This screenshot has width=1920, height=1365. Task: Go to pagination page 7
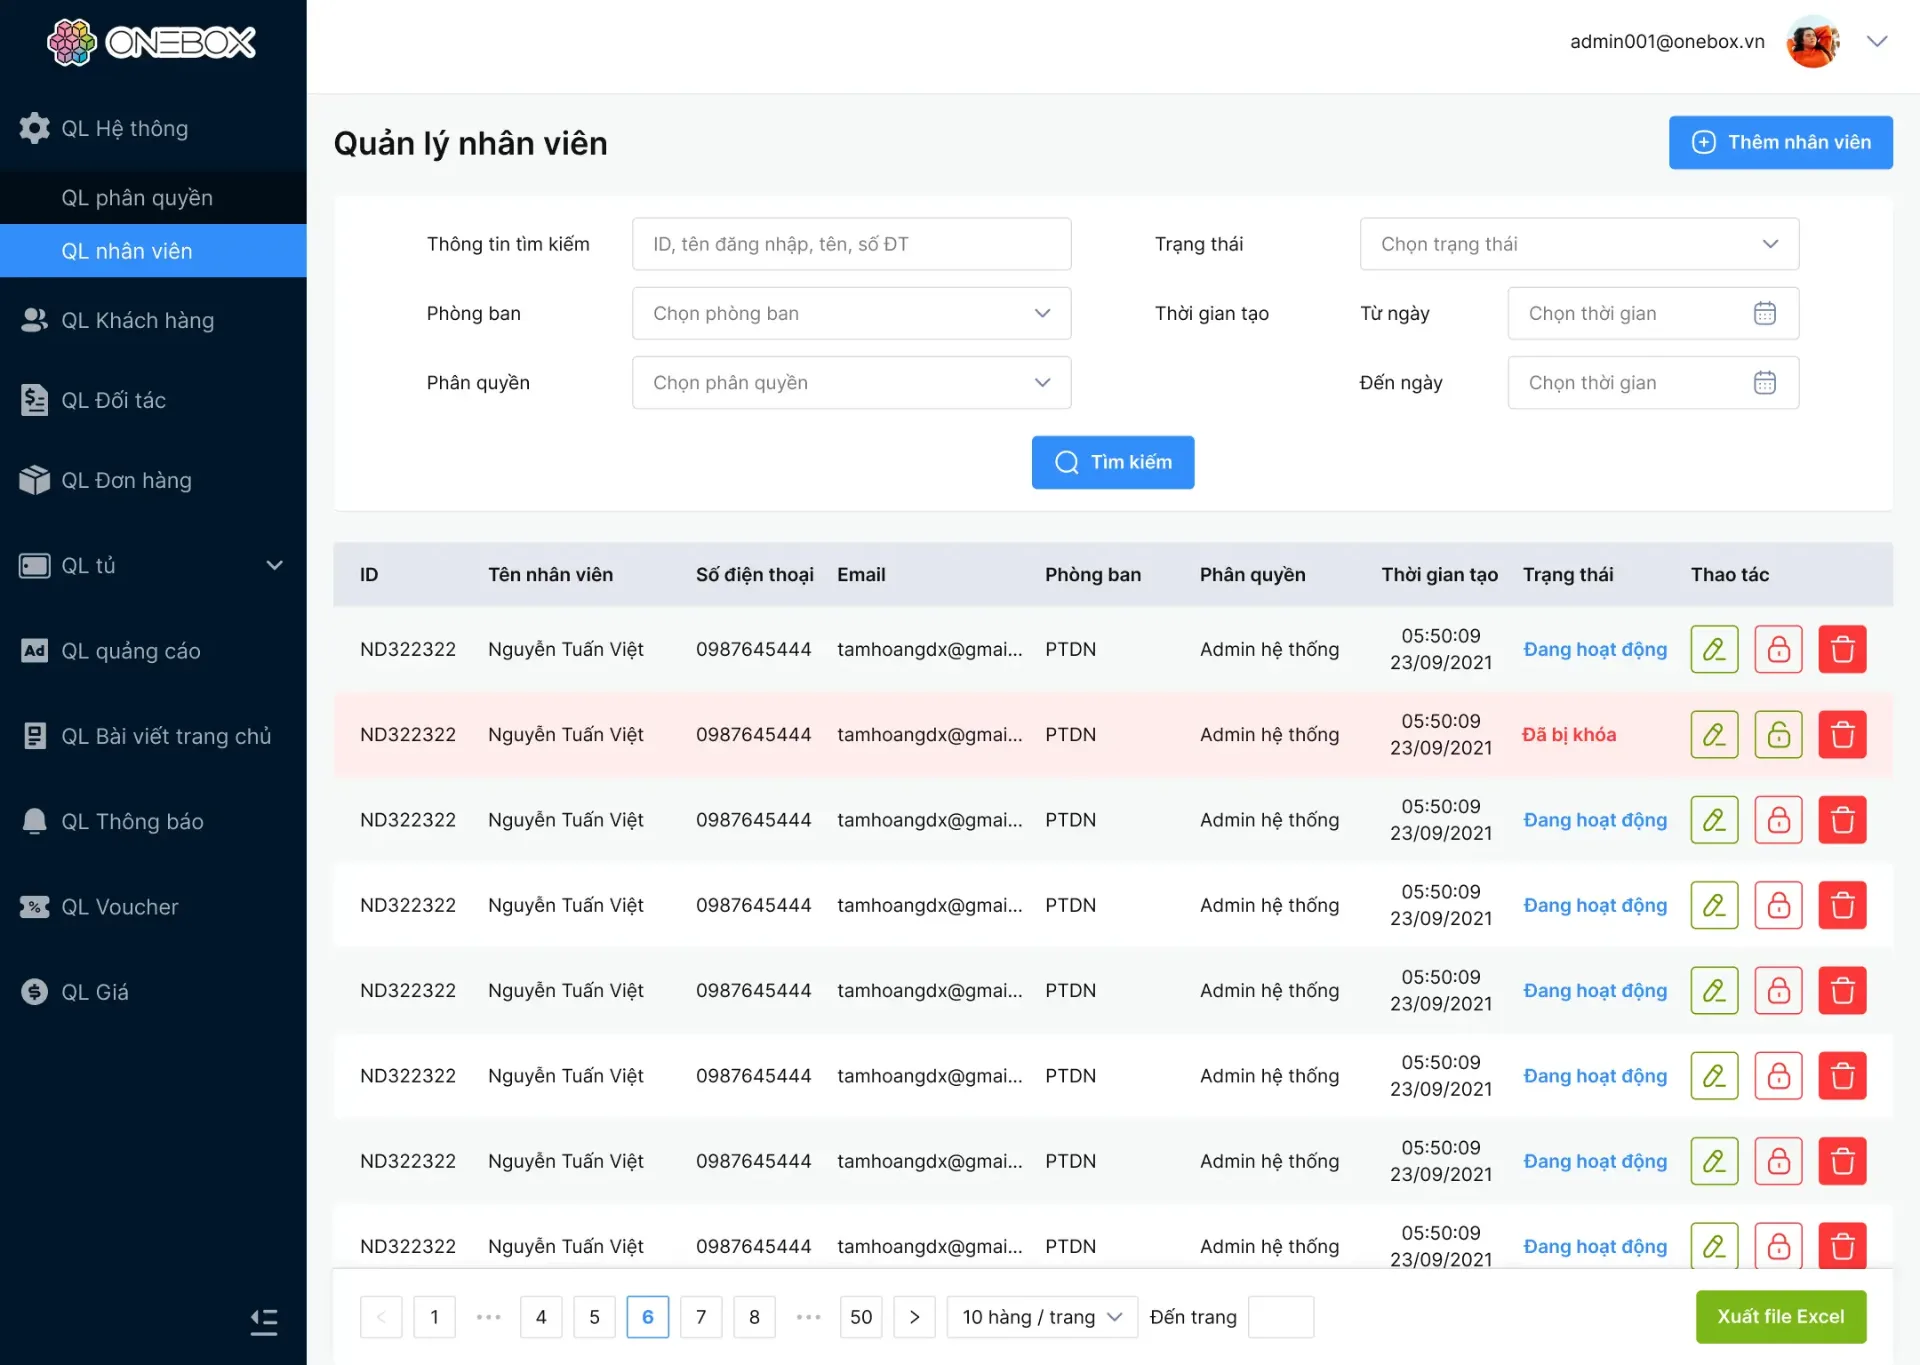pos(701,1317)
